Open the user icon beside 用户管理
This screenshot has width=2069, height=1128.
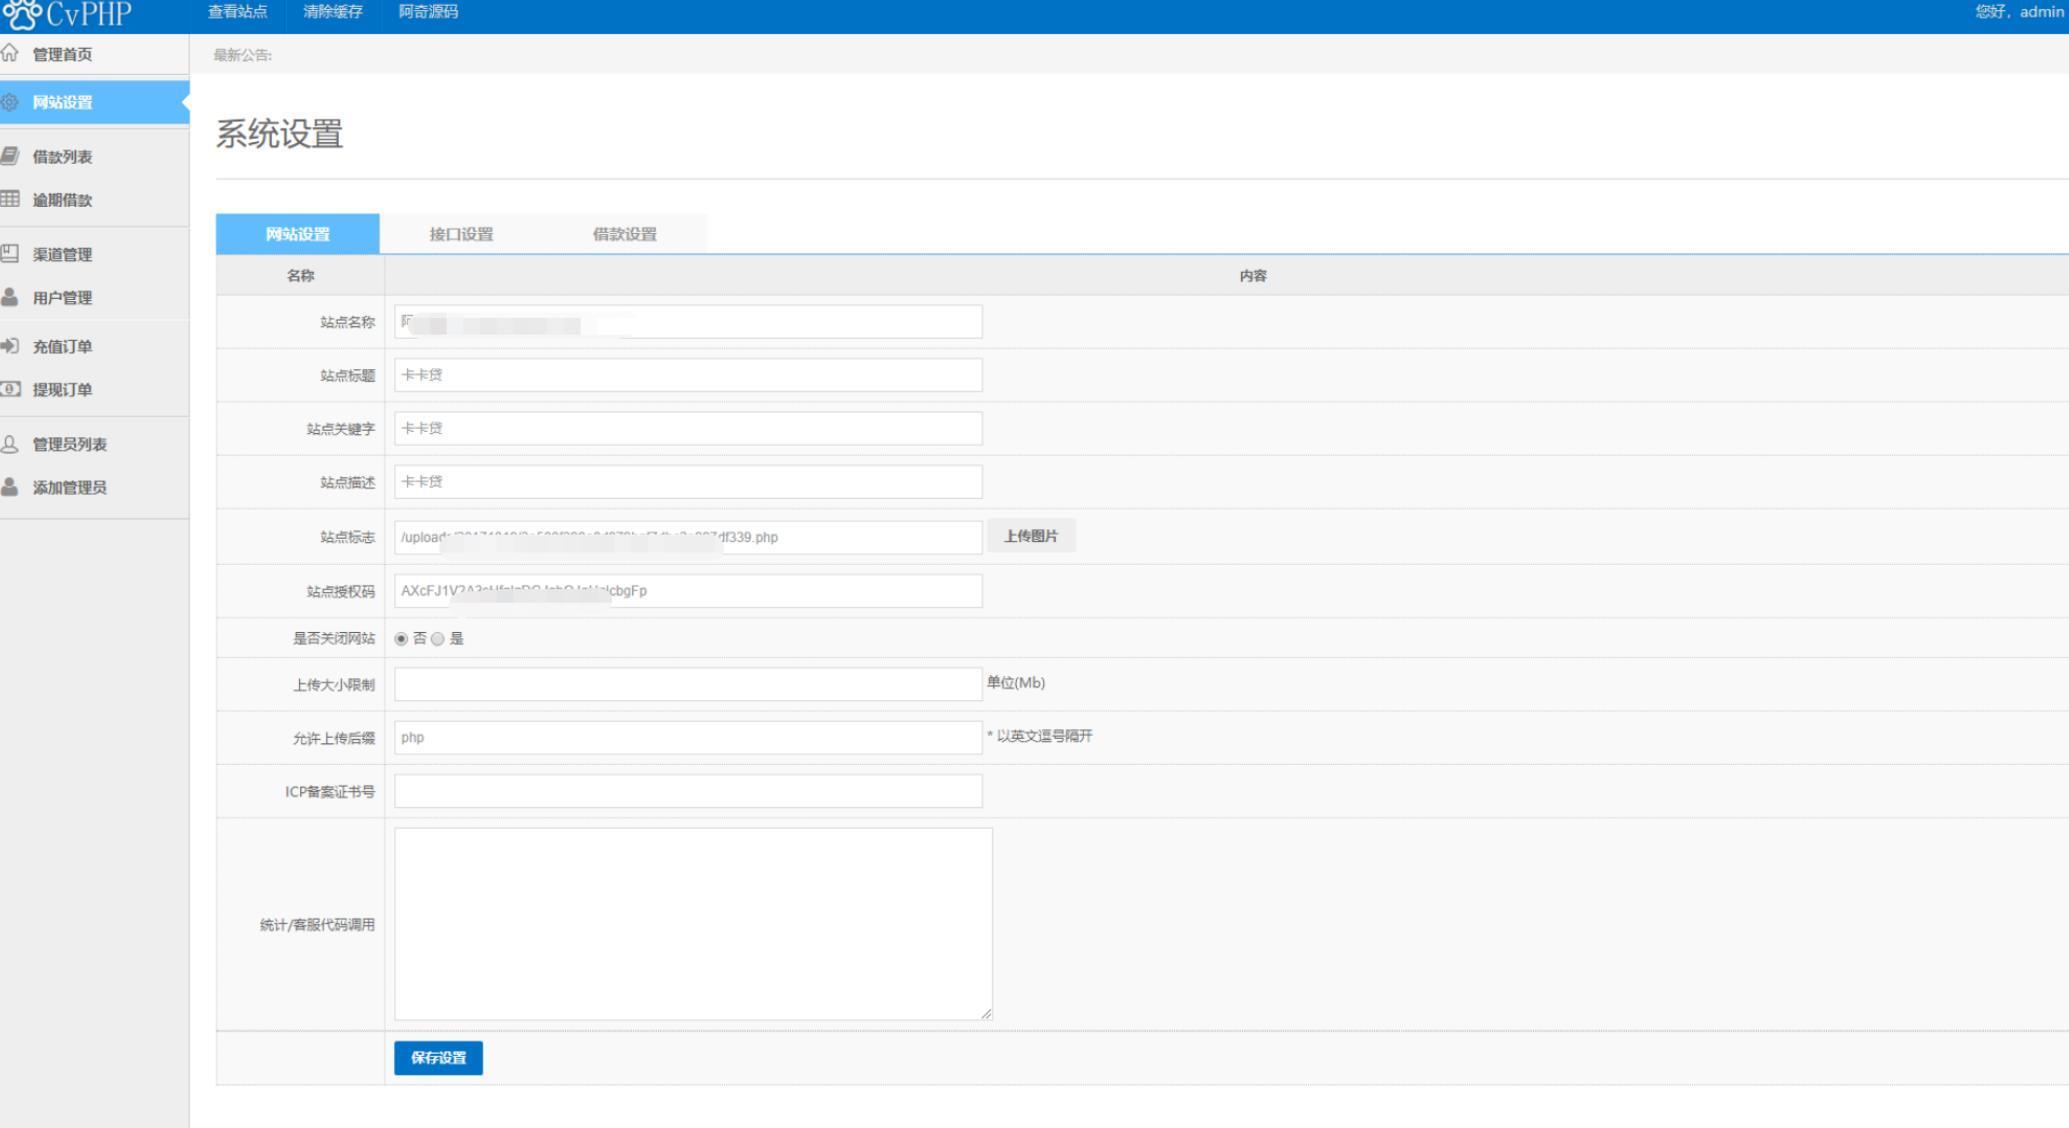pyautogui.click(x=9, y=297)
